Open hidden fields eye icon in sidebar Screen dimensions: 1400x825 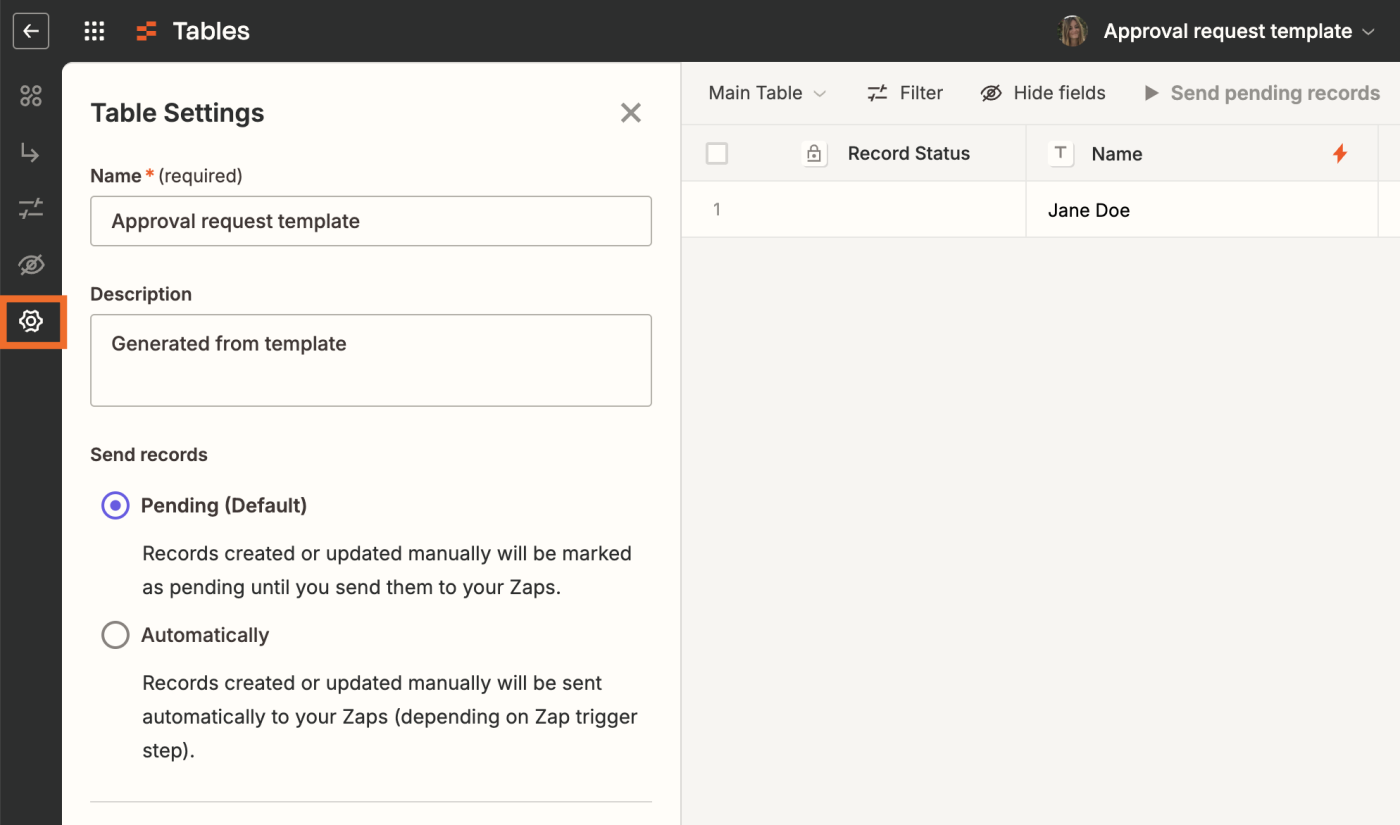pyautogui.click(x=31, y=265)
